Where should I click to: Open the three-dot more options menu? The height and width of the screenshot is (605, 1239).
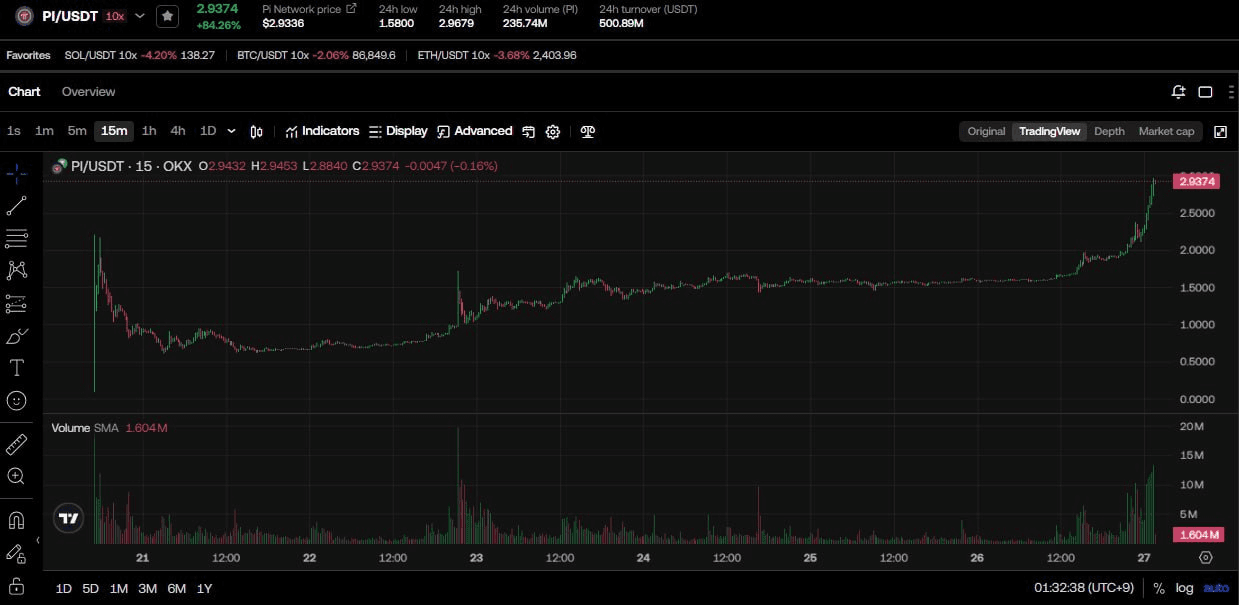(x=1230, y=92)
